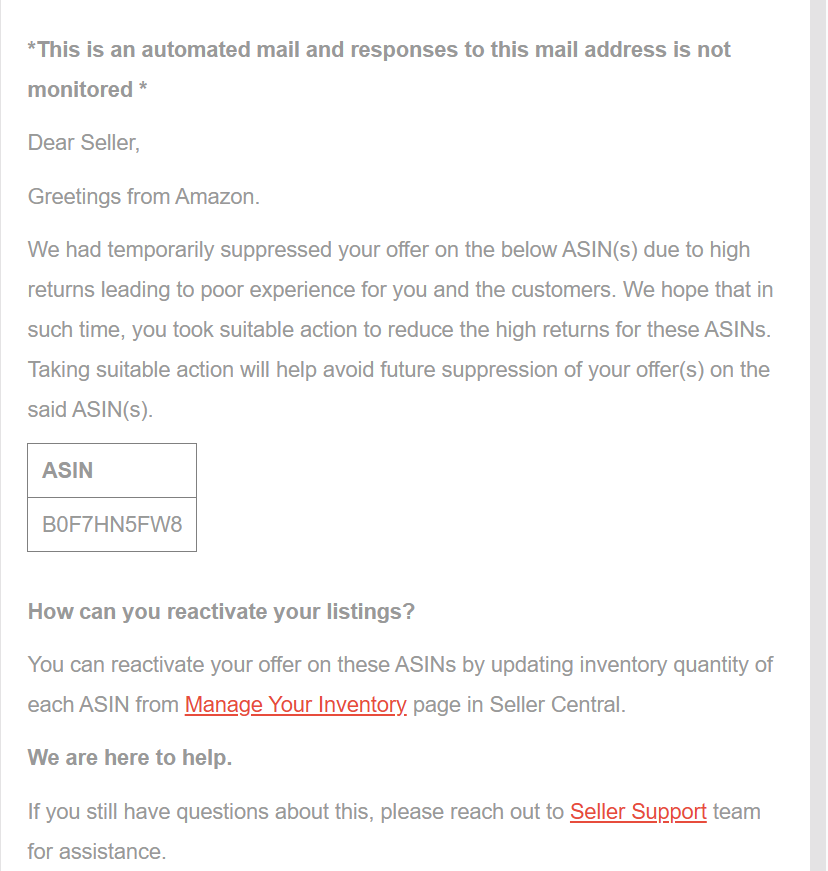Click the line starting 'You can reactivate your offer'
Screen dimensions: 828x871
400,664
